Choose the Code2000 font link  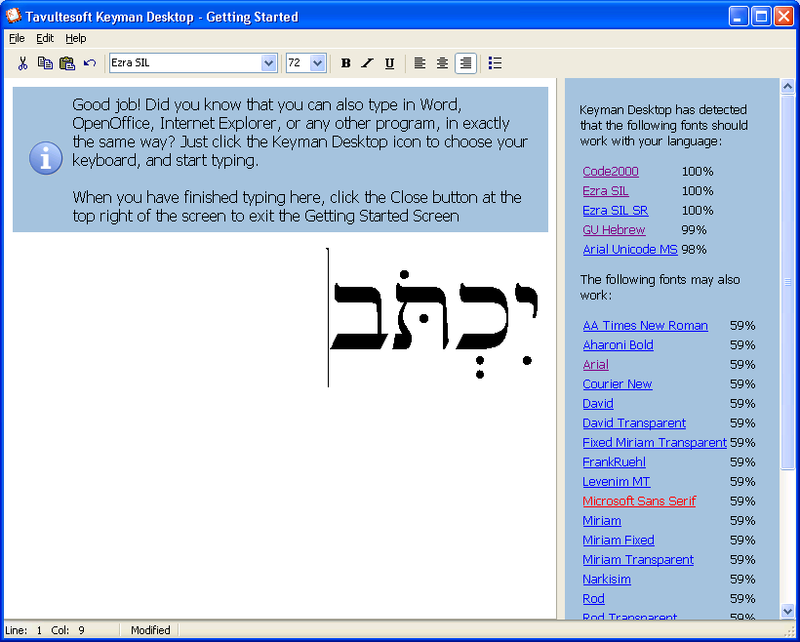(x=611, y=171)
